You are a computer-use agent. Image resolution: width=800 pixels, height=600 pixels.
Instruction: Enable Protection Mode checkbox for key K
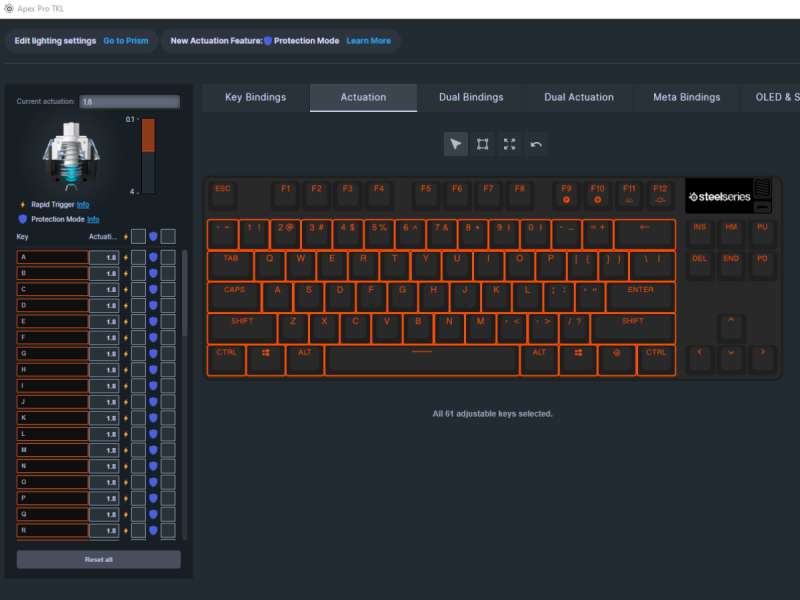tap(168, 418)
